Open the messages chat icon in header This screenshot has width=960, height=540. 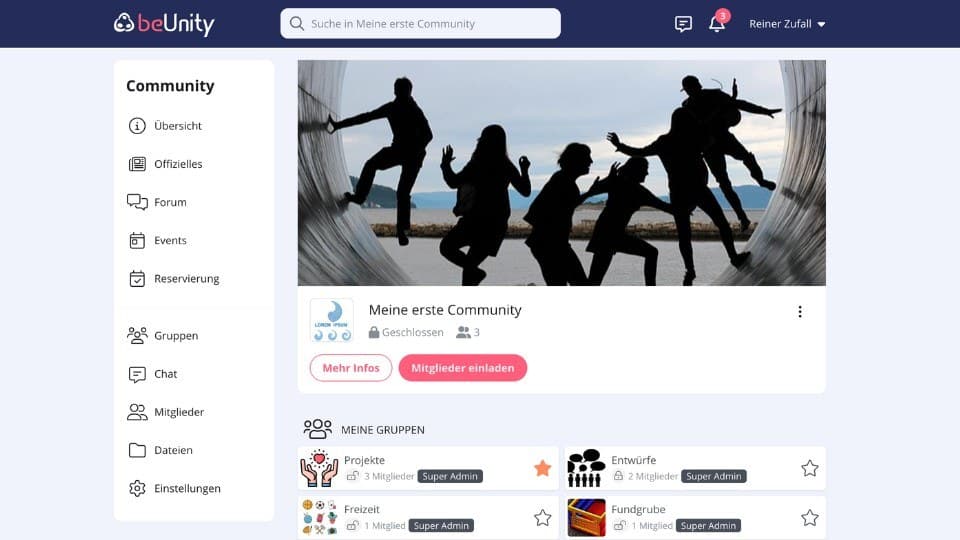[683, 24]
